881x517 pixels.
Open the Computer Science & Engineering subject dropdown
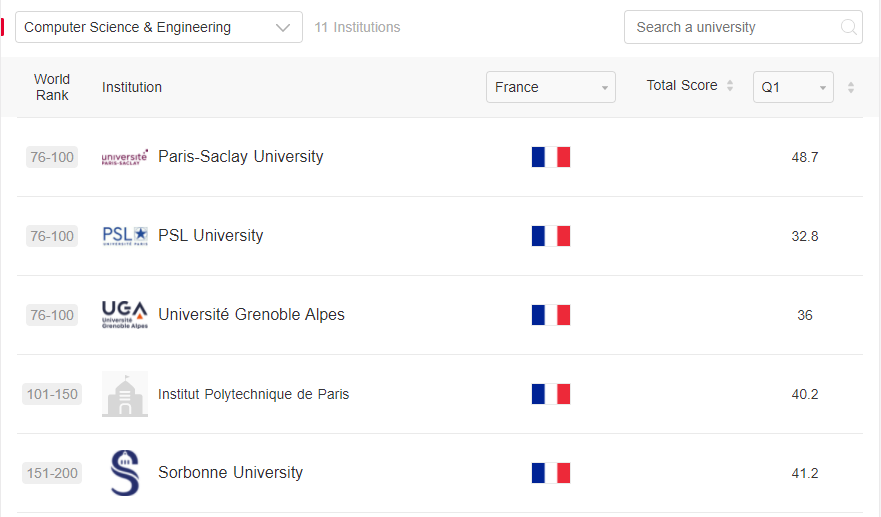click(158, 27)
